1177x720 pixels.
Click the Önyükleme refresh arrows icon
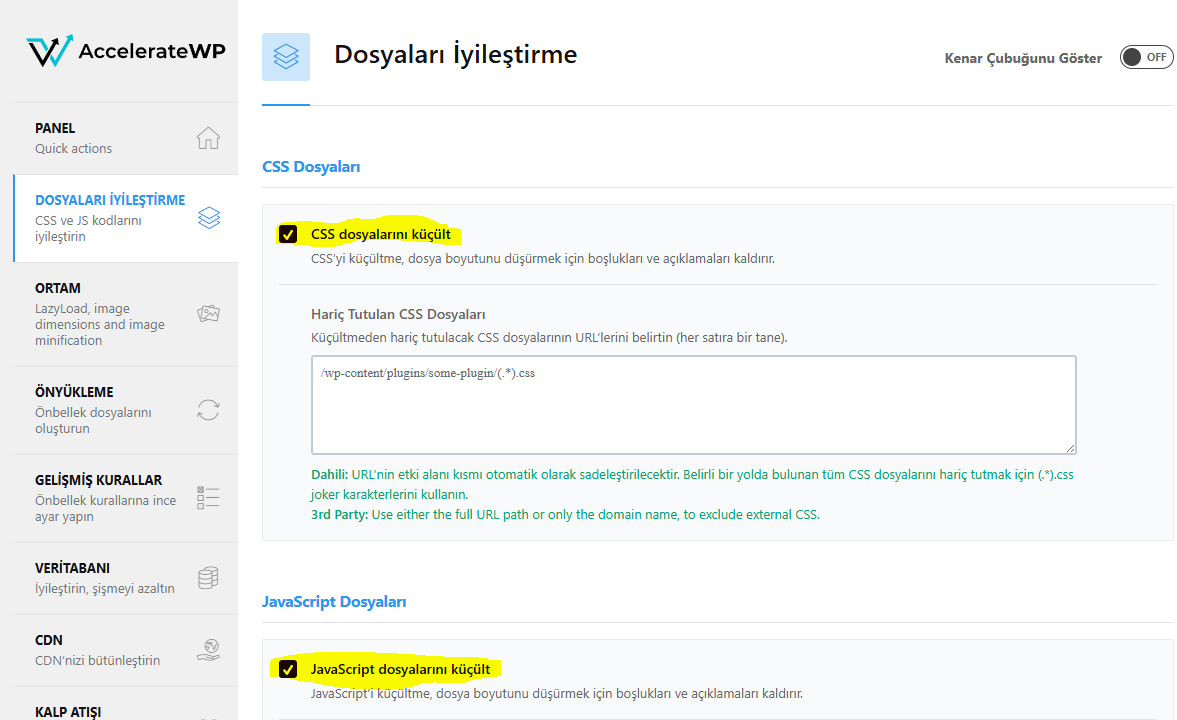[x=208, y=410]
